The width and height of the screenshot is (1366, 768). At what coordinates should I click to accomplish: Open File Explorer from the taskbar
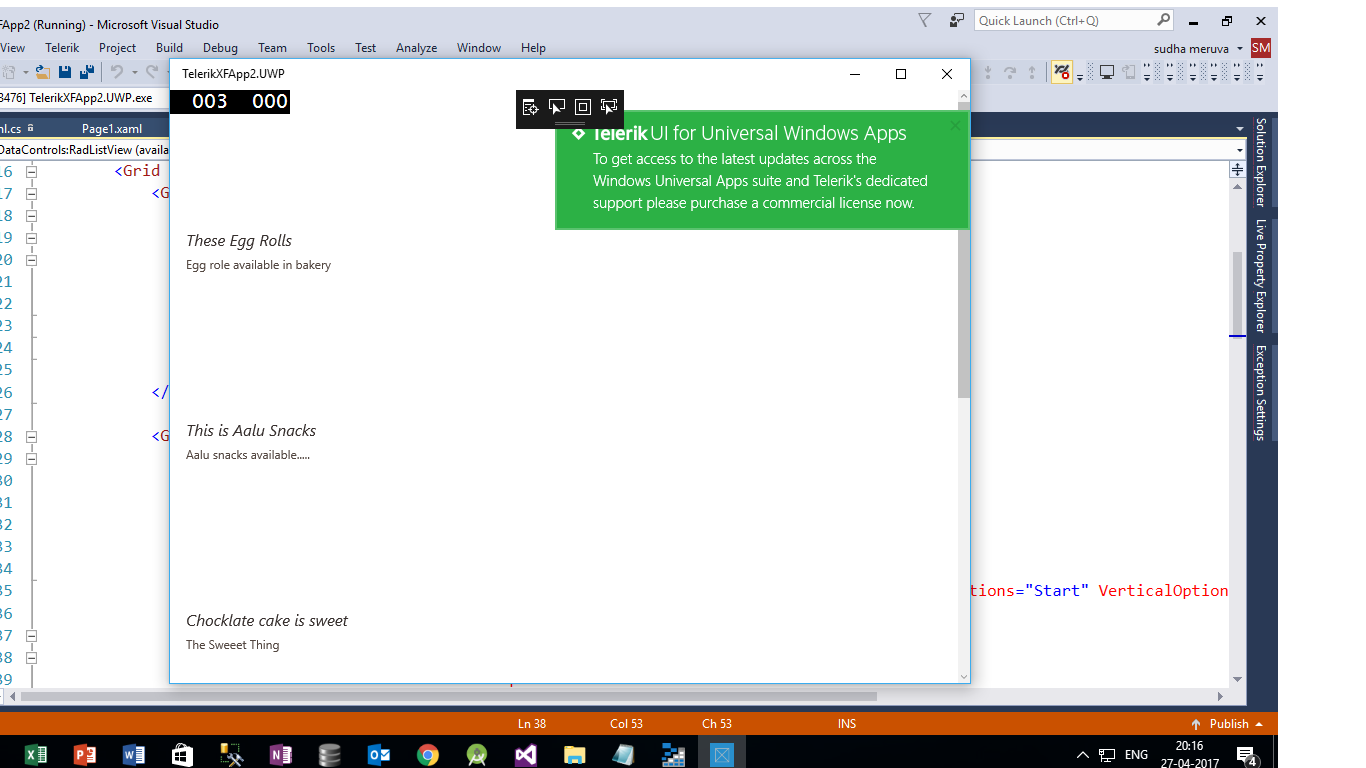(575, 754)
